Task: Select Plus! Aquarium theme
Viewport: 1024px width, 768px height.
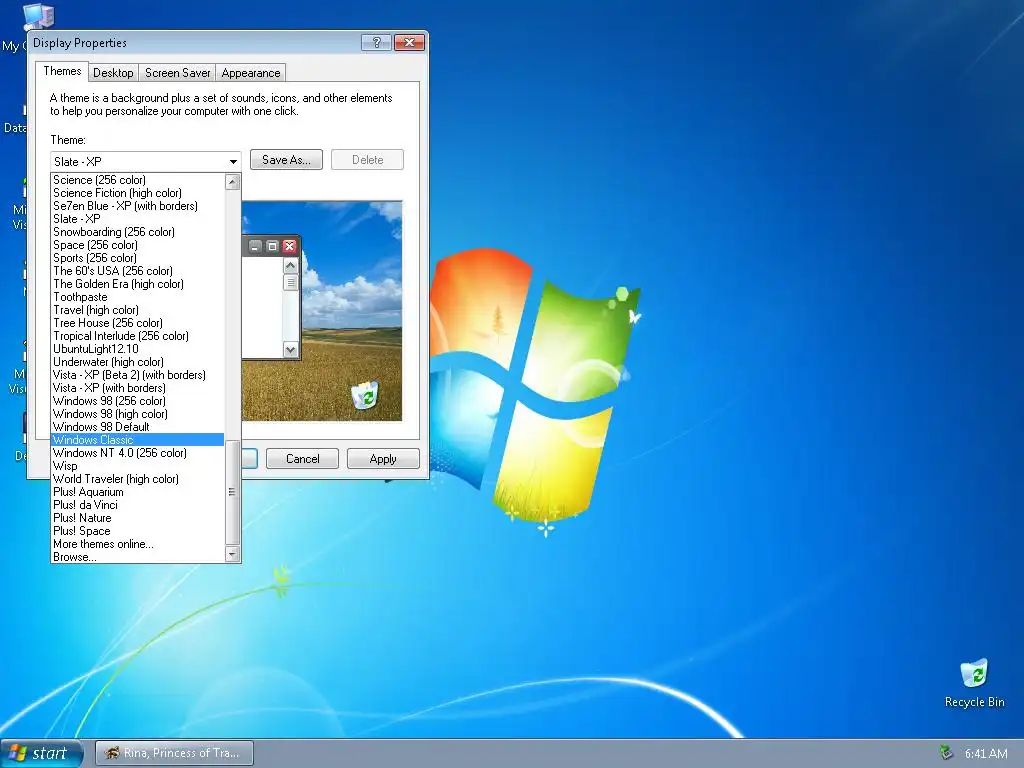Action: 138,492
